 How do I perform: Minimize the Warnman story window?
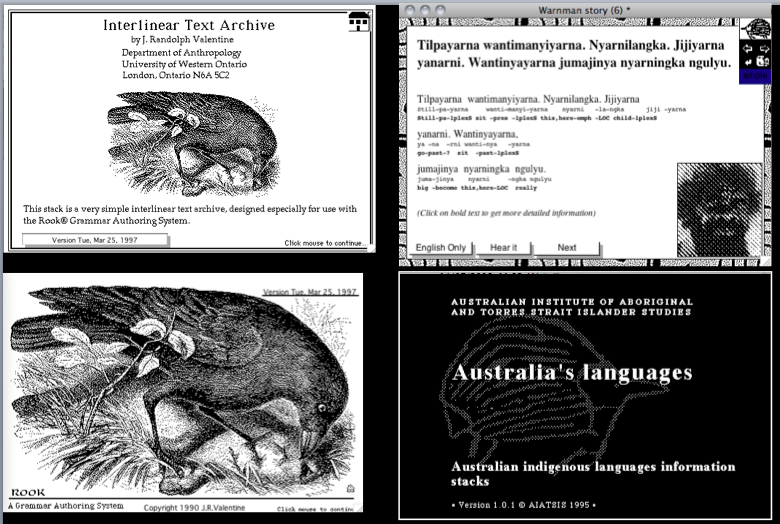425,10
